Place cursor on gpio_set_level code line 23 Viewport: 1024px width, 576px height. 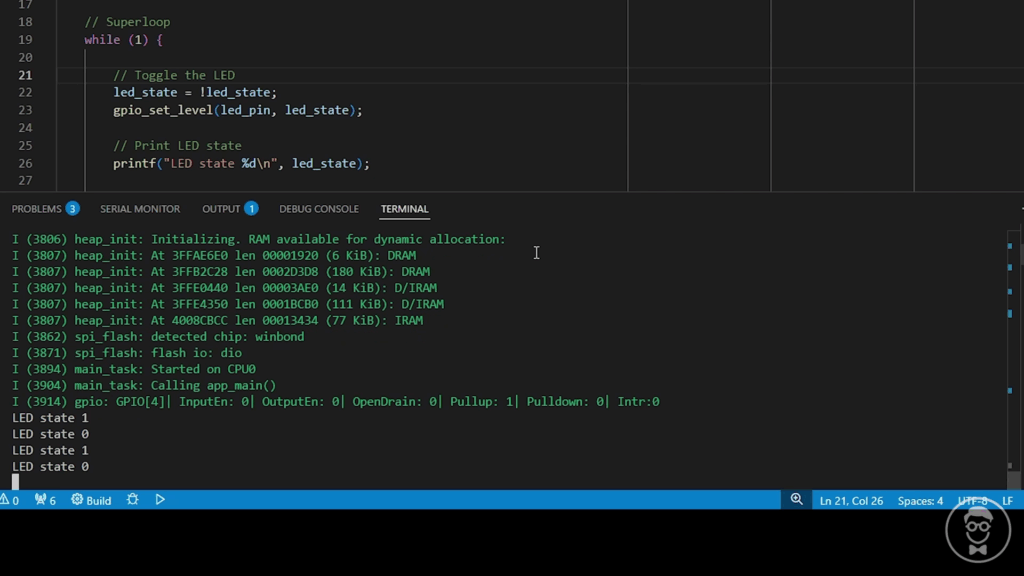[238, 110]
